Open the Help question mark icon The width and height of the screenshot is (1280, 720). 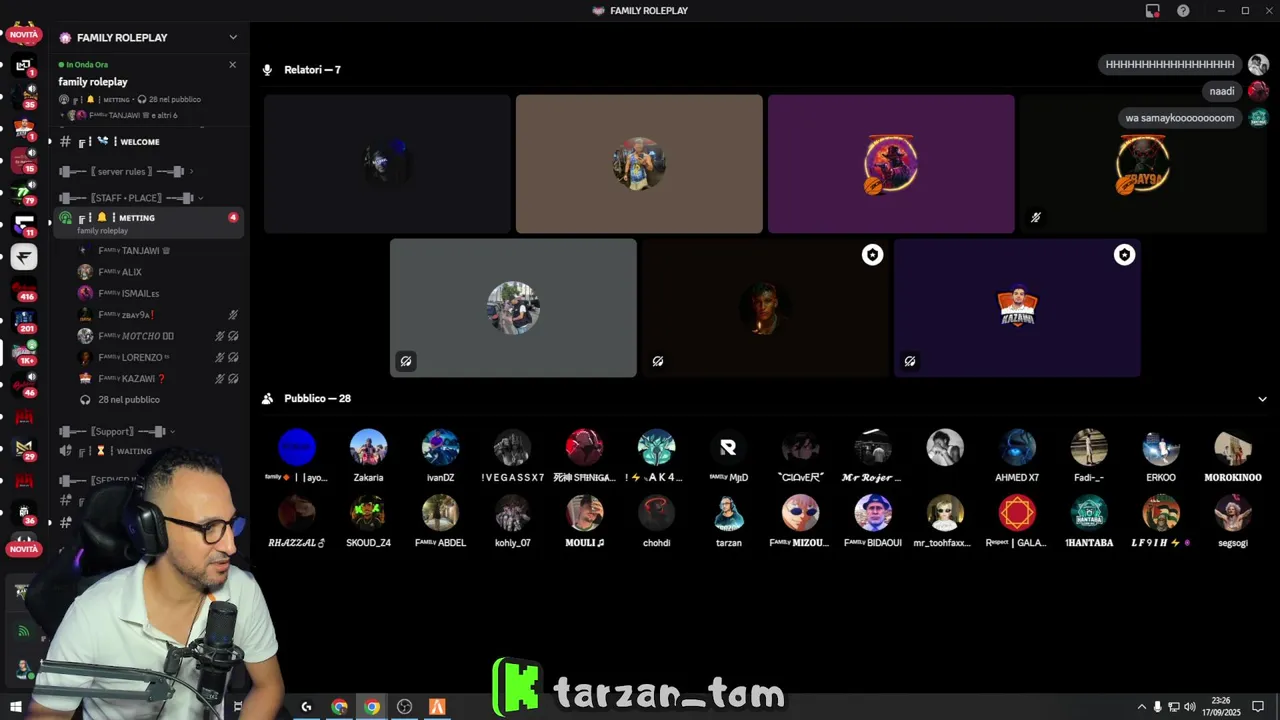pyautogui.click(x=1183, y=11)
